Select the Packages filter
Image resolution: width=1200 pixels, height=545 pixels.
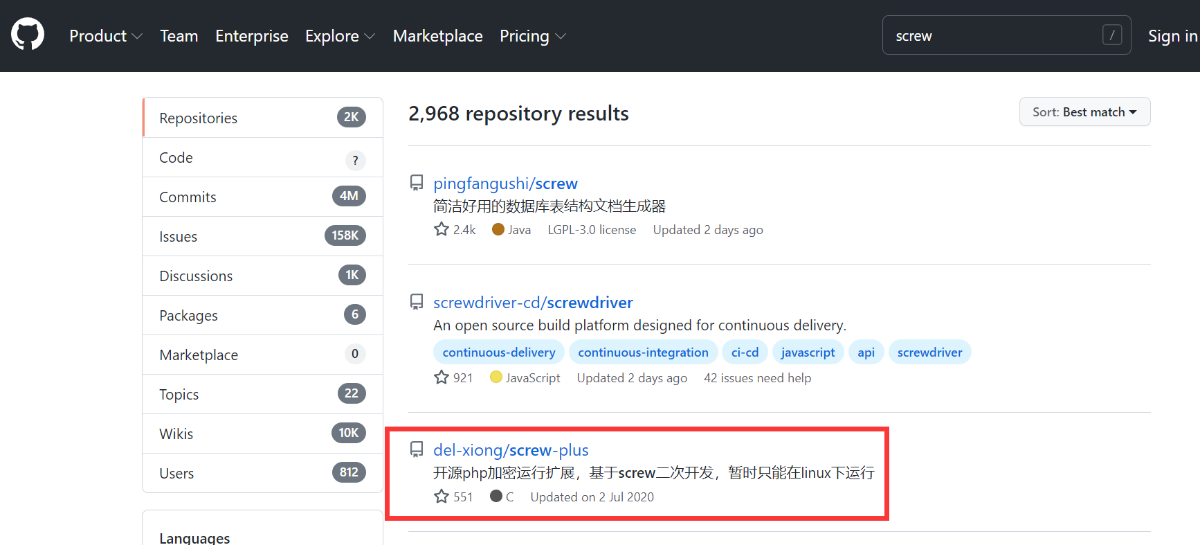point(263,316)
